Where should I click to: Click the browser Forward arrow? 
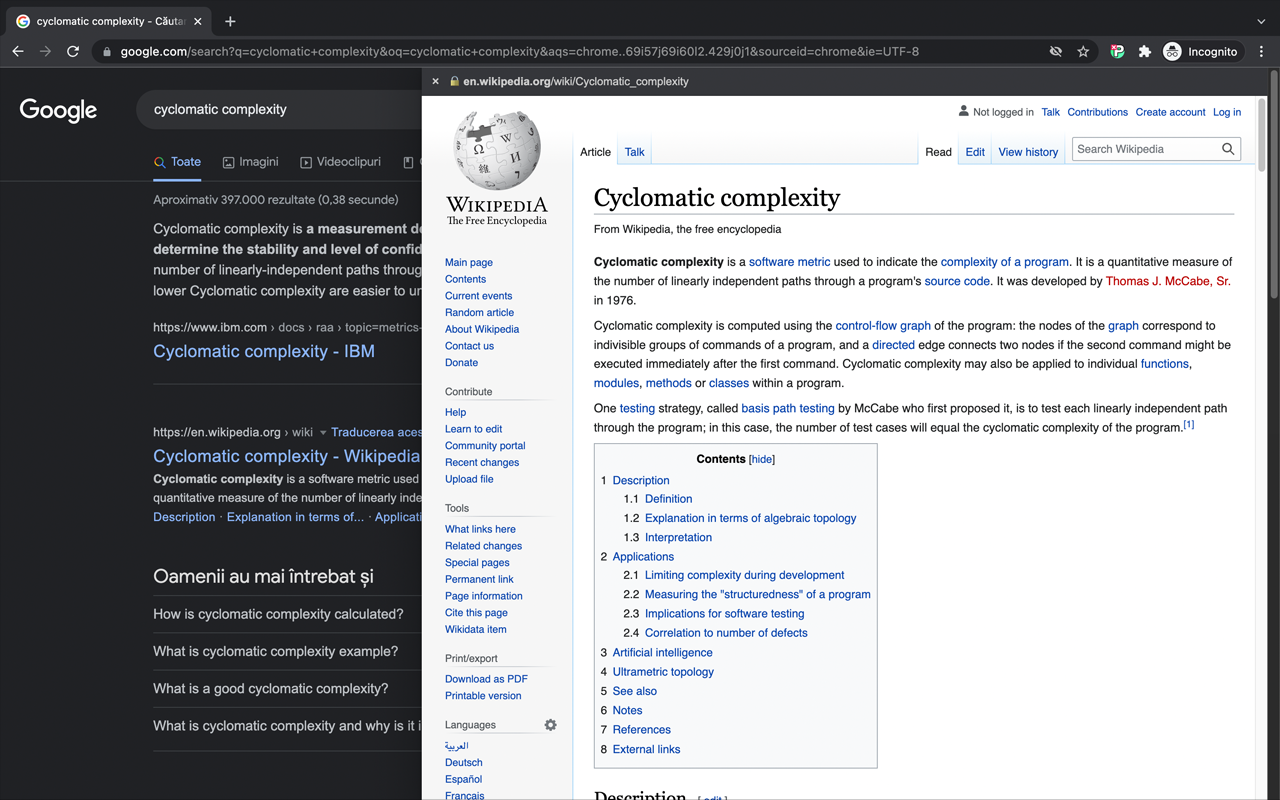click(x=45, y=51)
